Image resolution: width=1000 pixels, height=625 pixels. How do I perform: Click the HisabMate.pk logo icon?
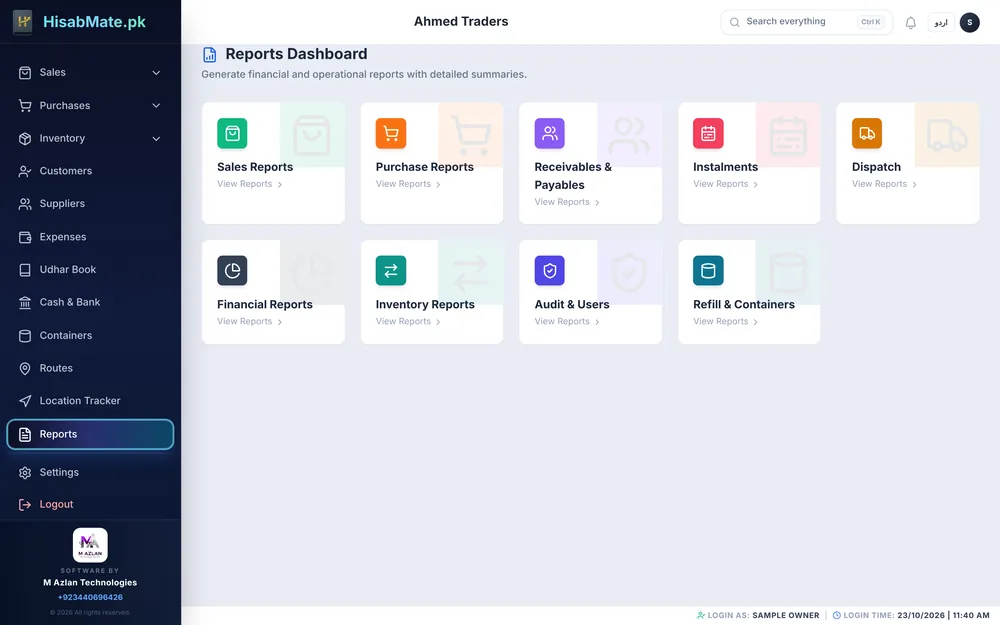point(24,22)
